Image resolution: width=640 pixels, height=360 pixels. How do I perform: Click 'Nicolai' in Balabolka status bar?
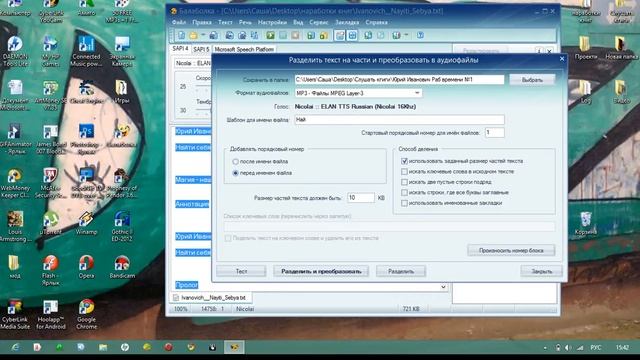[x=245, y=309]
